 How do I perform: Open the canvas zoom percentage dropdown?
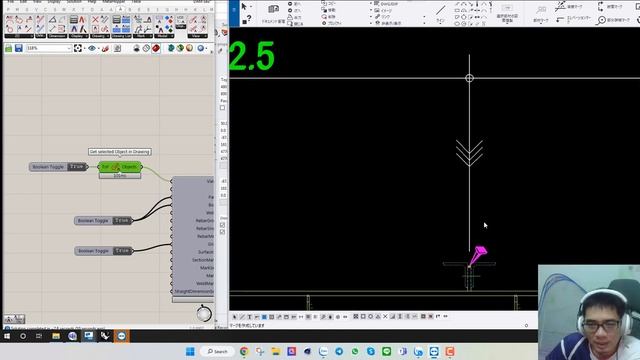pyautogui.click(x=49, y=48)
